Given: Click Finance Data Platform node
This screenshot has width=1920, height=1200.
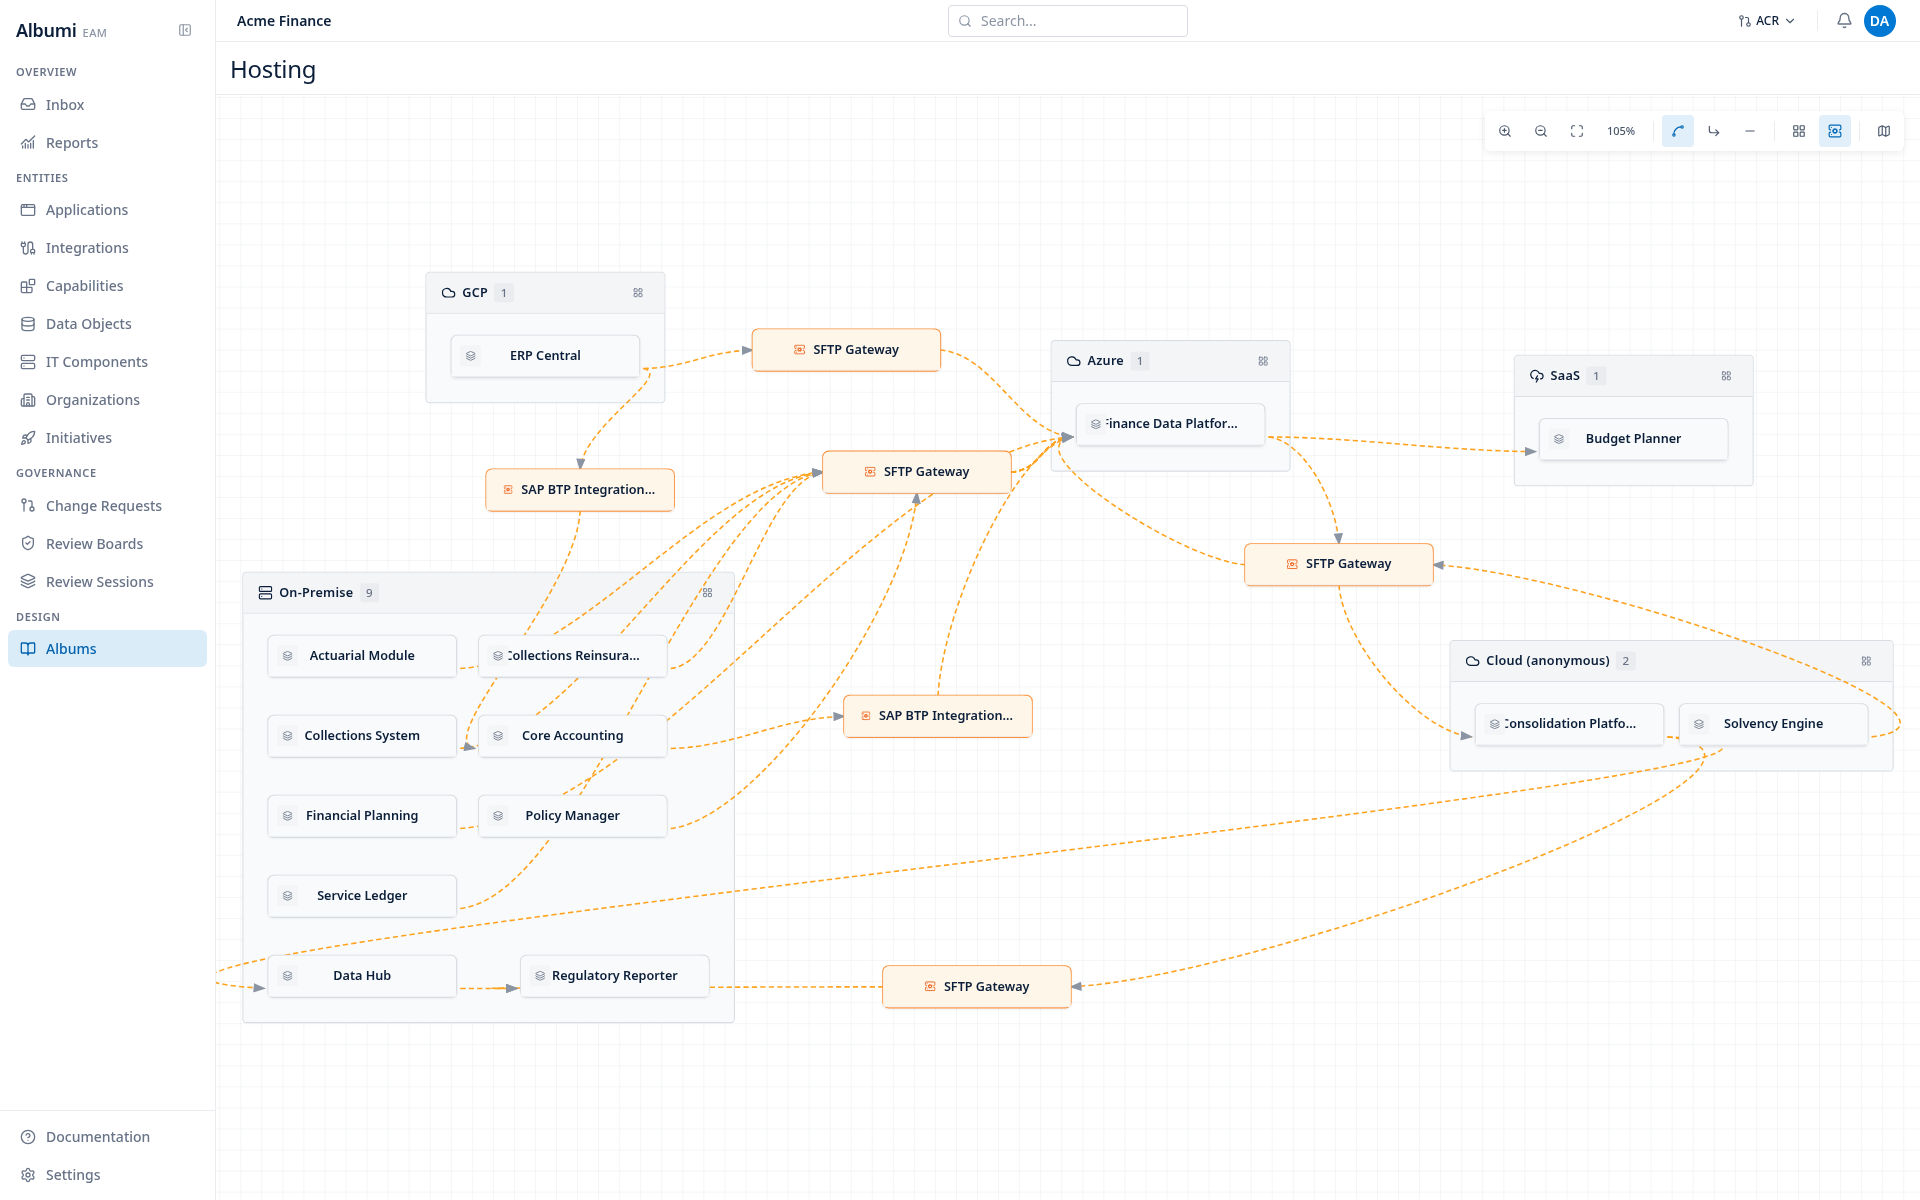Looking at the screenshot, I should tap(1170, 424).
